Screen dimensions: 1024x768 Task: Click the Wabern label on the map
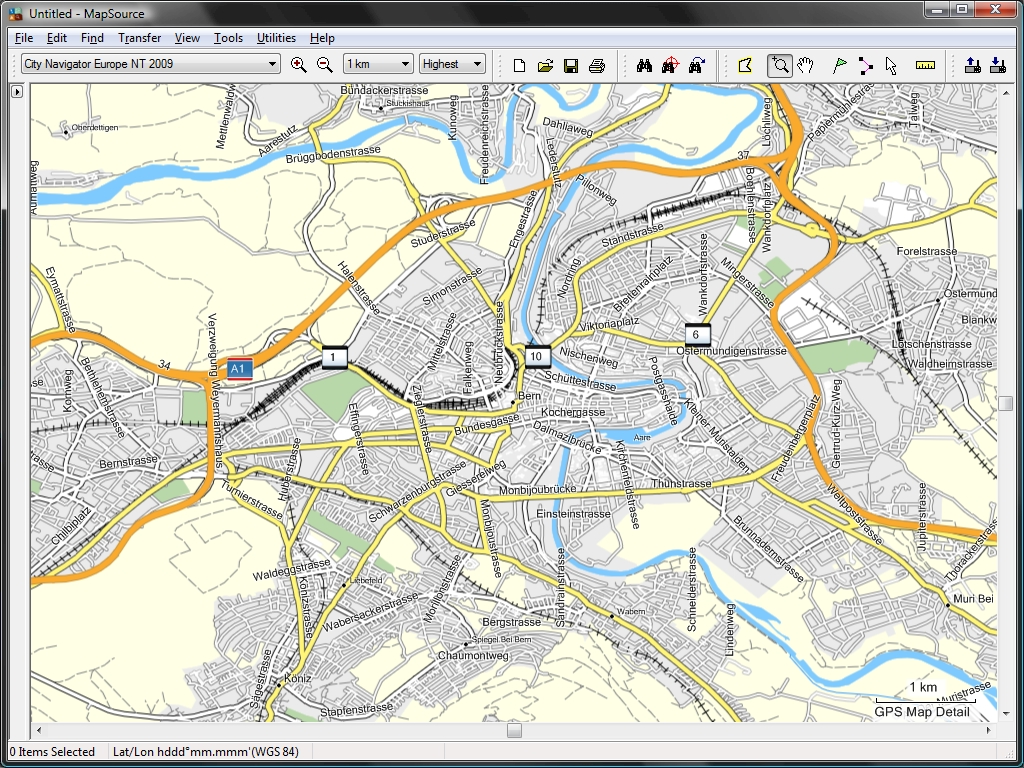631,611
